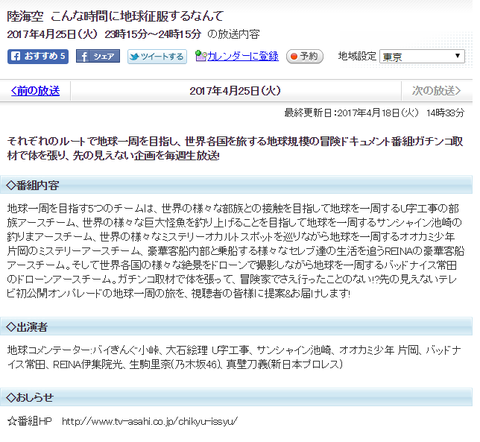Click the ツイートする tweet button
This screenshot has width=480, height=442.
[x=157, y=57]
